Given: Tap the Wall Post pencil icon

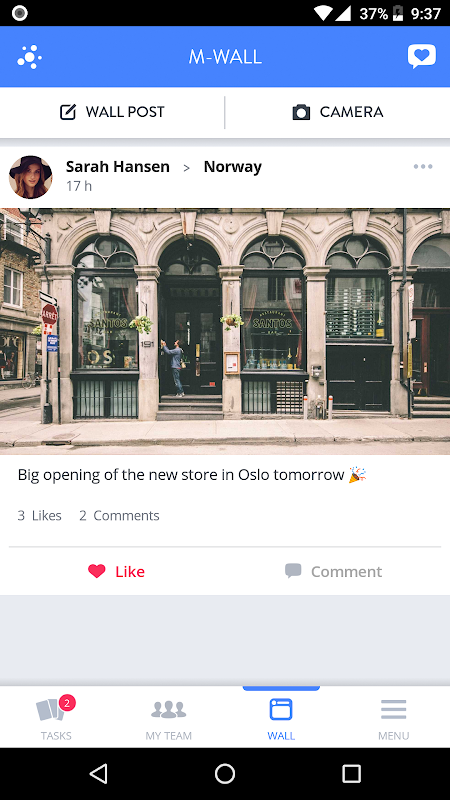Looking at the screenshot, I should (x=68, y=112).
